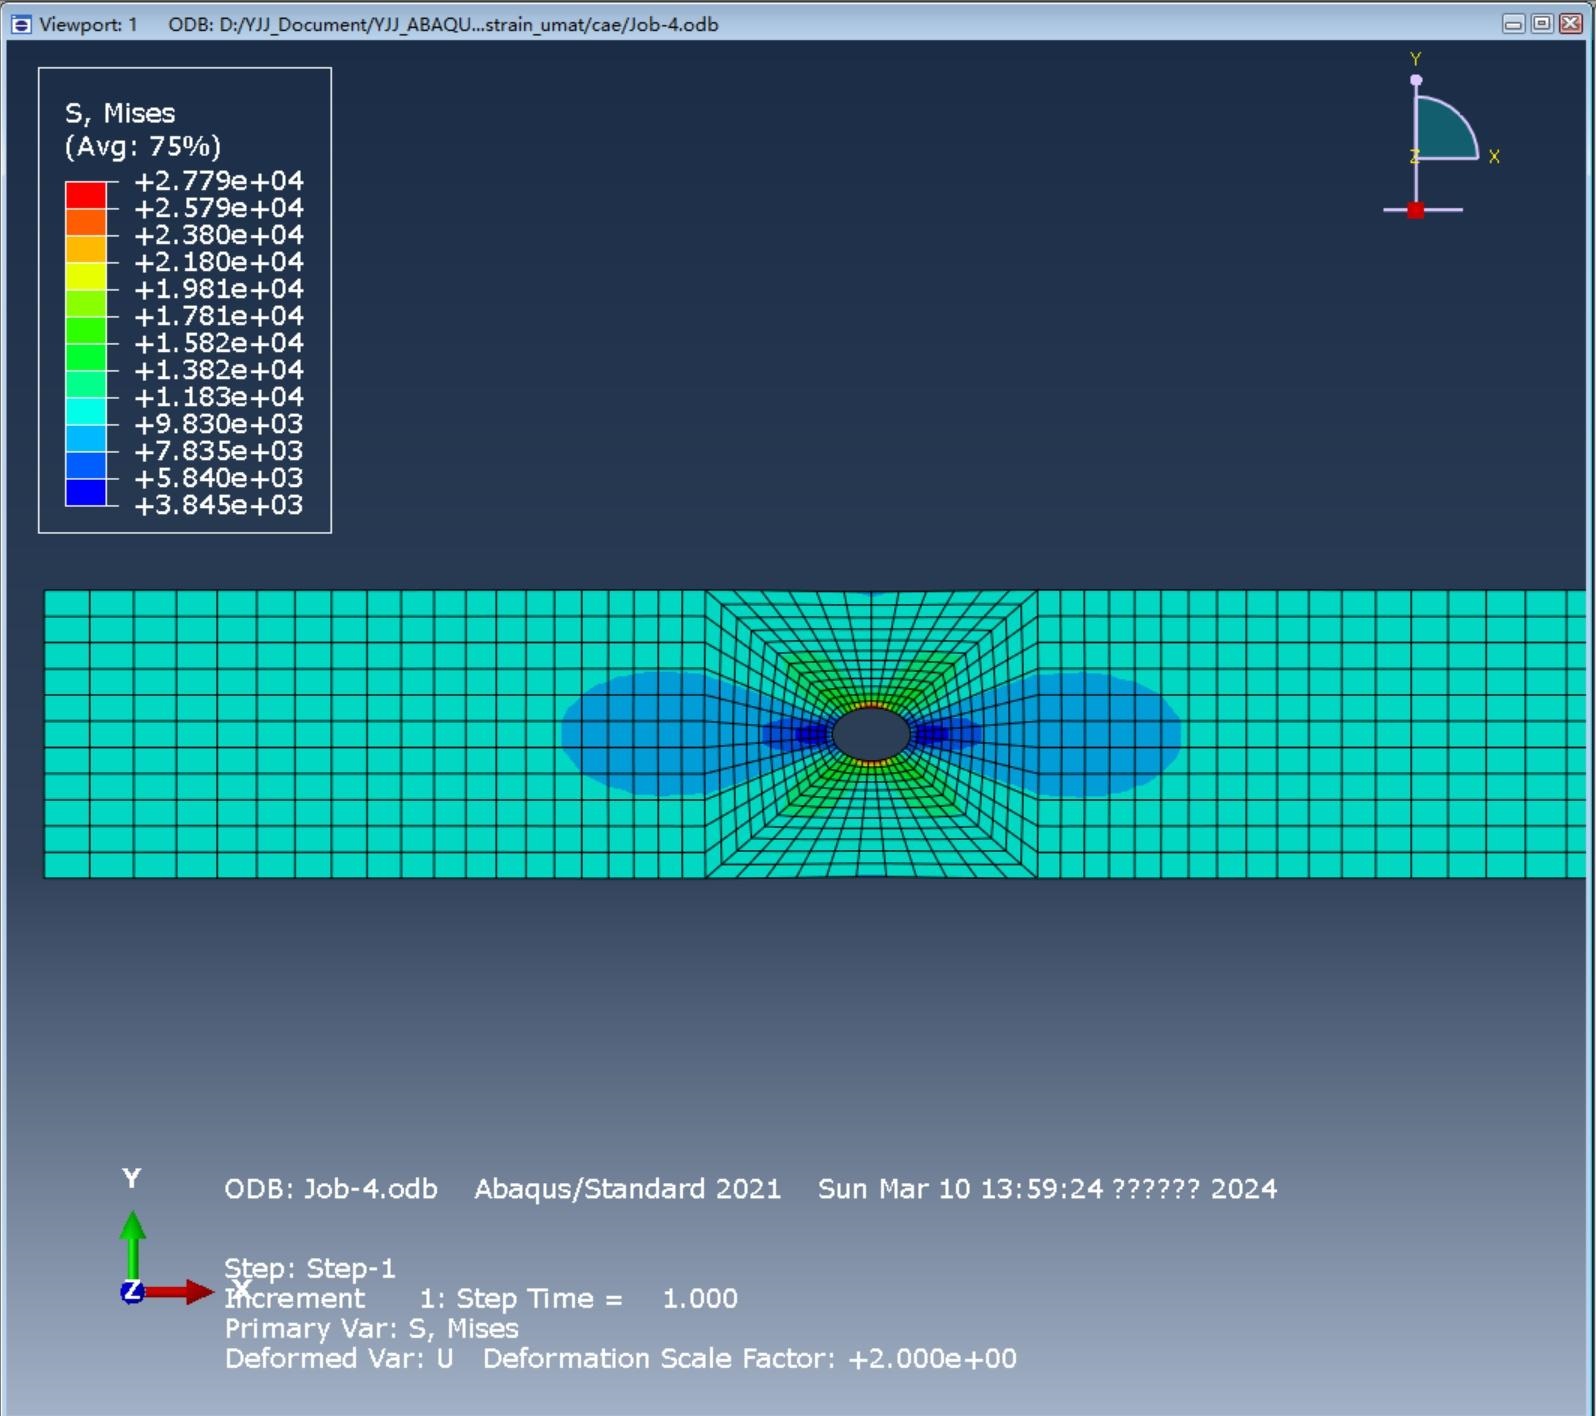Click the ODB file path in title bar
This screenshot has width=1596, height=1416.
pos(443,24)
